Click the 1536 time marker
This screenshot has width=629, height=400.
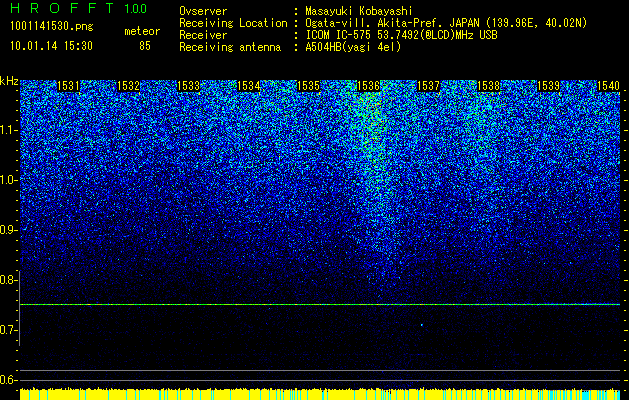coord(369,86)
